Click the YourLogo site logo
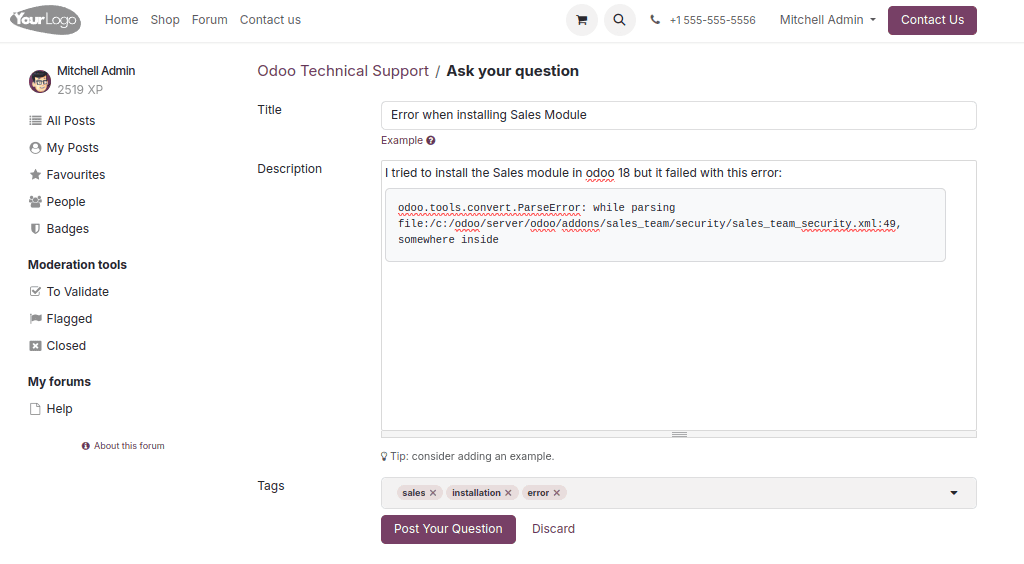Screen dimensions: 1024x564 (46, 20)
